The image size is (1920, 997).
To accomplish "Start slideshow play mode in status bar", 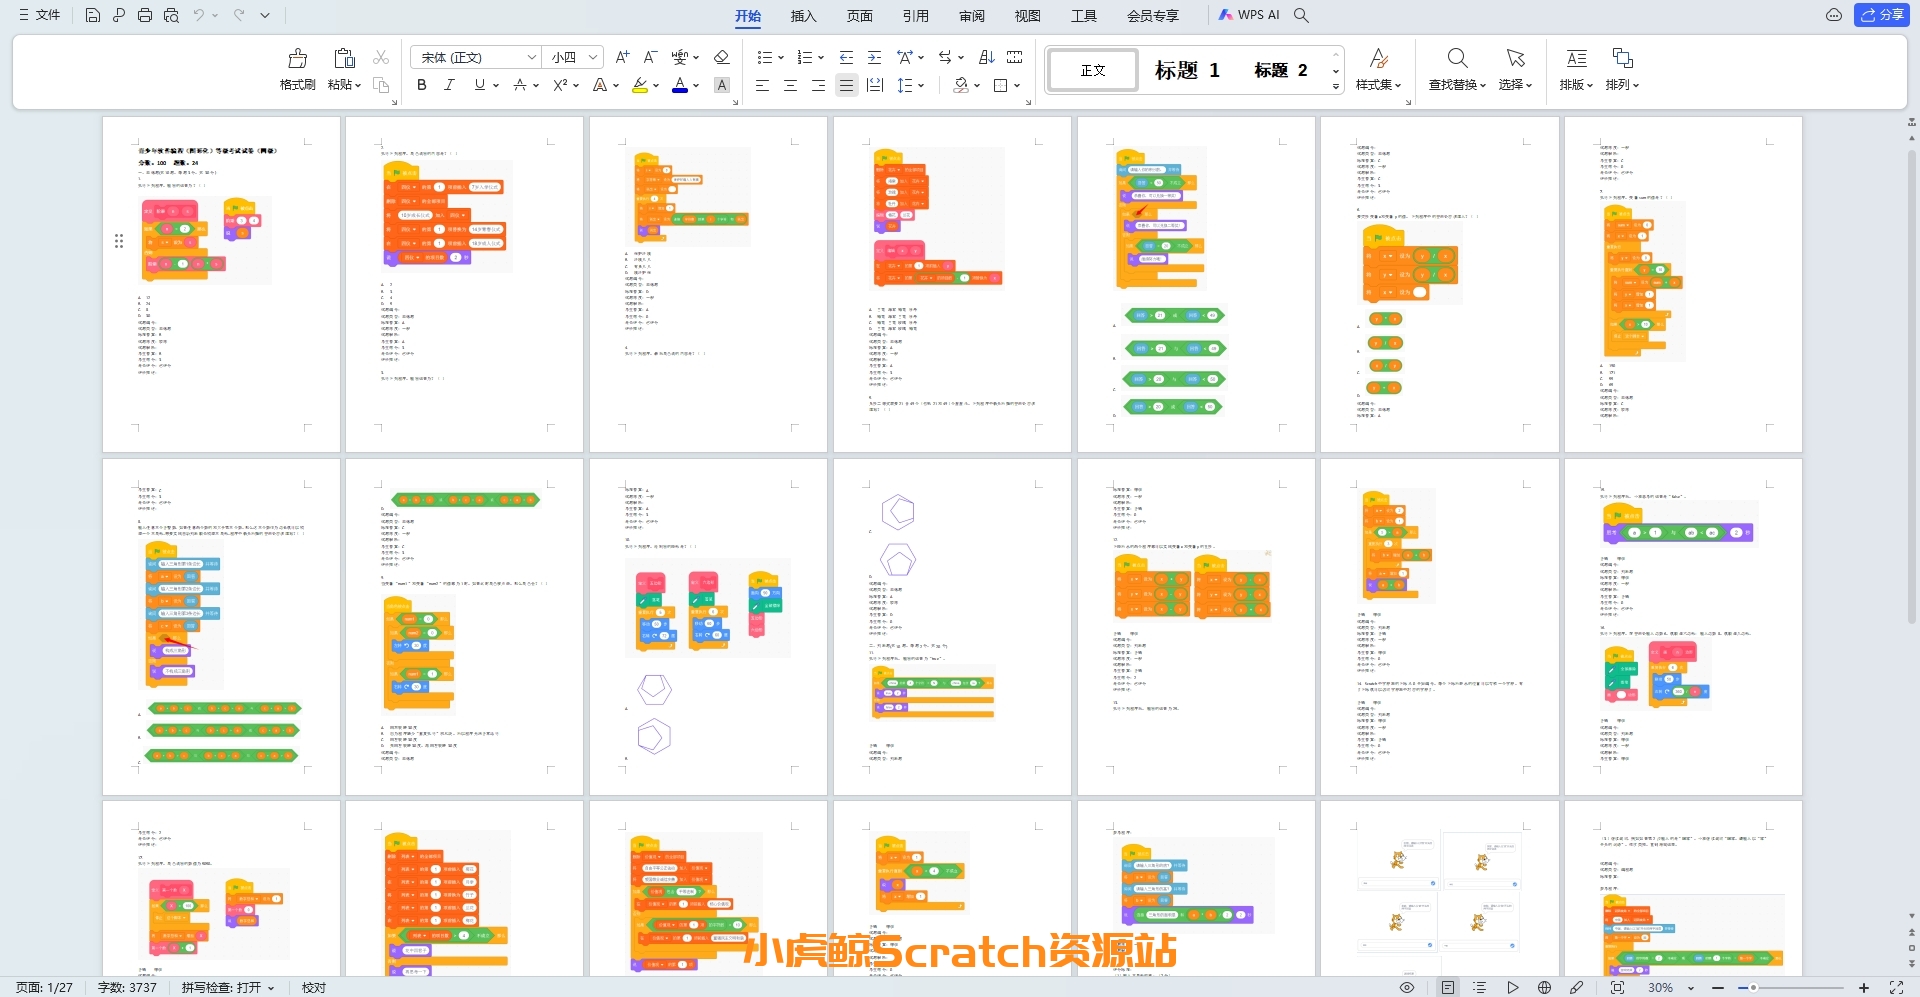I will tap(1512, 987).
